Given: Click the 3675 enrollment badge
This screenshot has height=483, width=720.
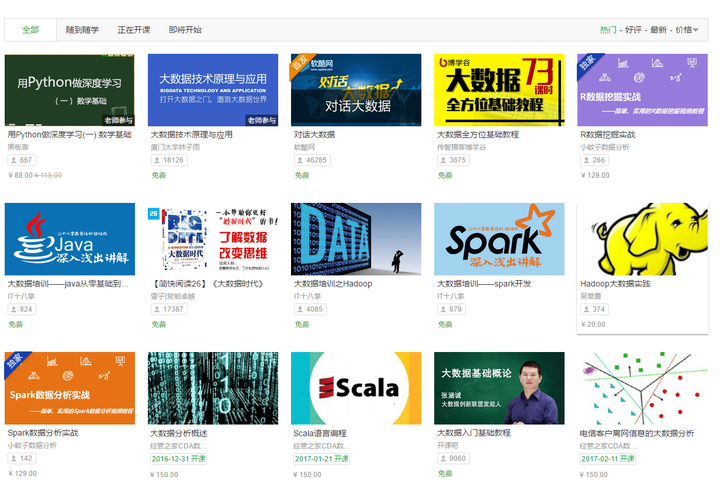Looking at the screenshot, I should (453, 160).
